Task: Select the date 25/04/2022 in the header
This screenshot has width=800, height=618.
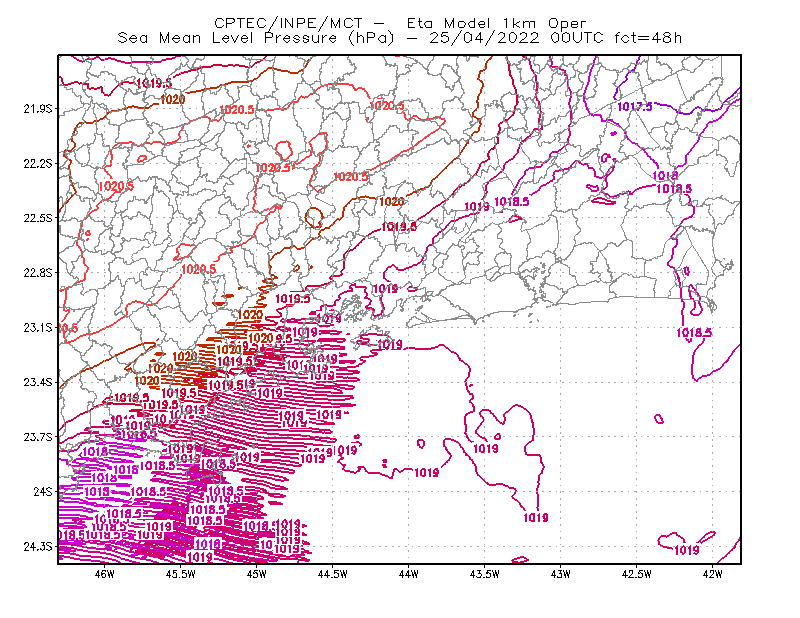Action: coord(484,38)
